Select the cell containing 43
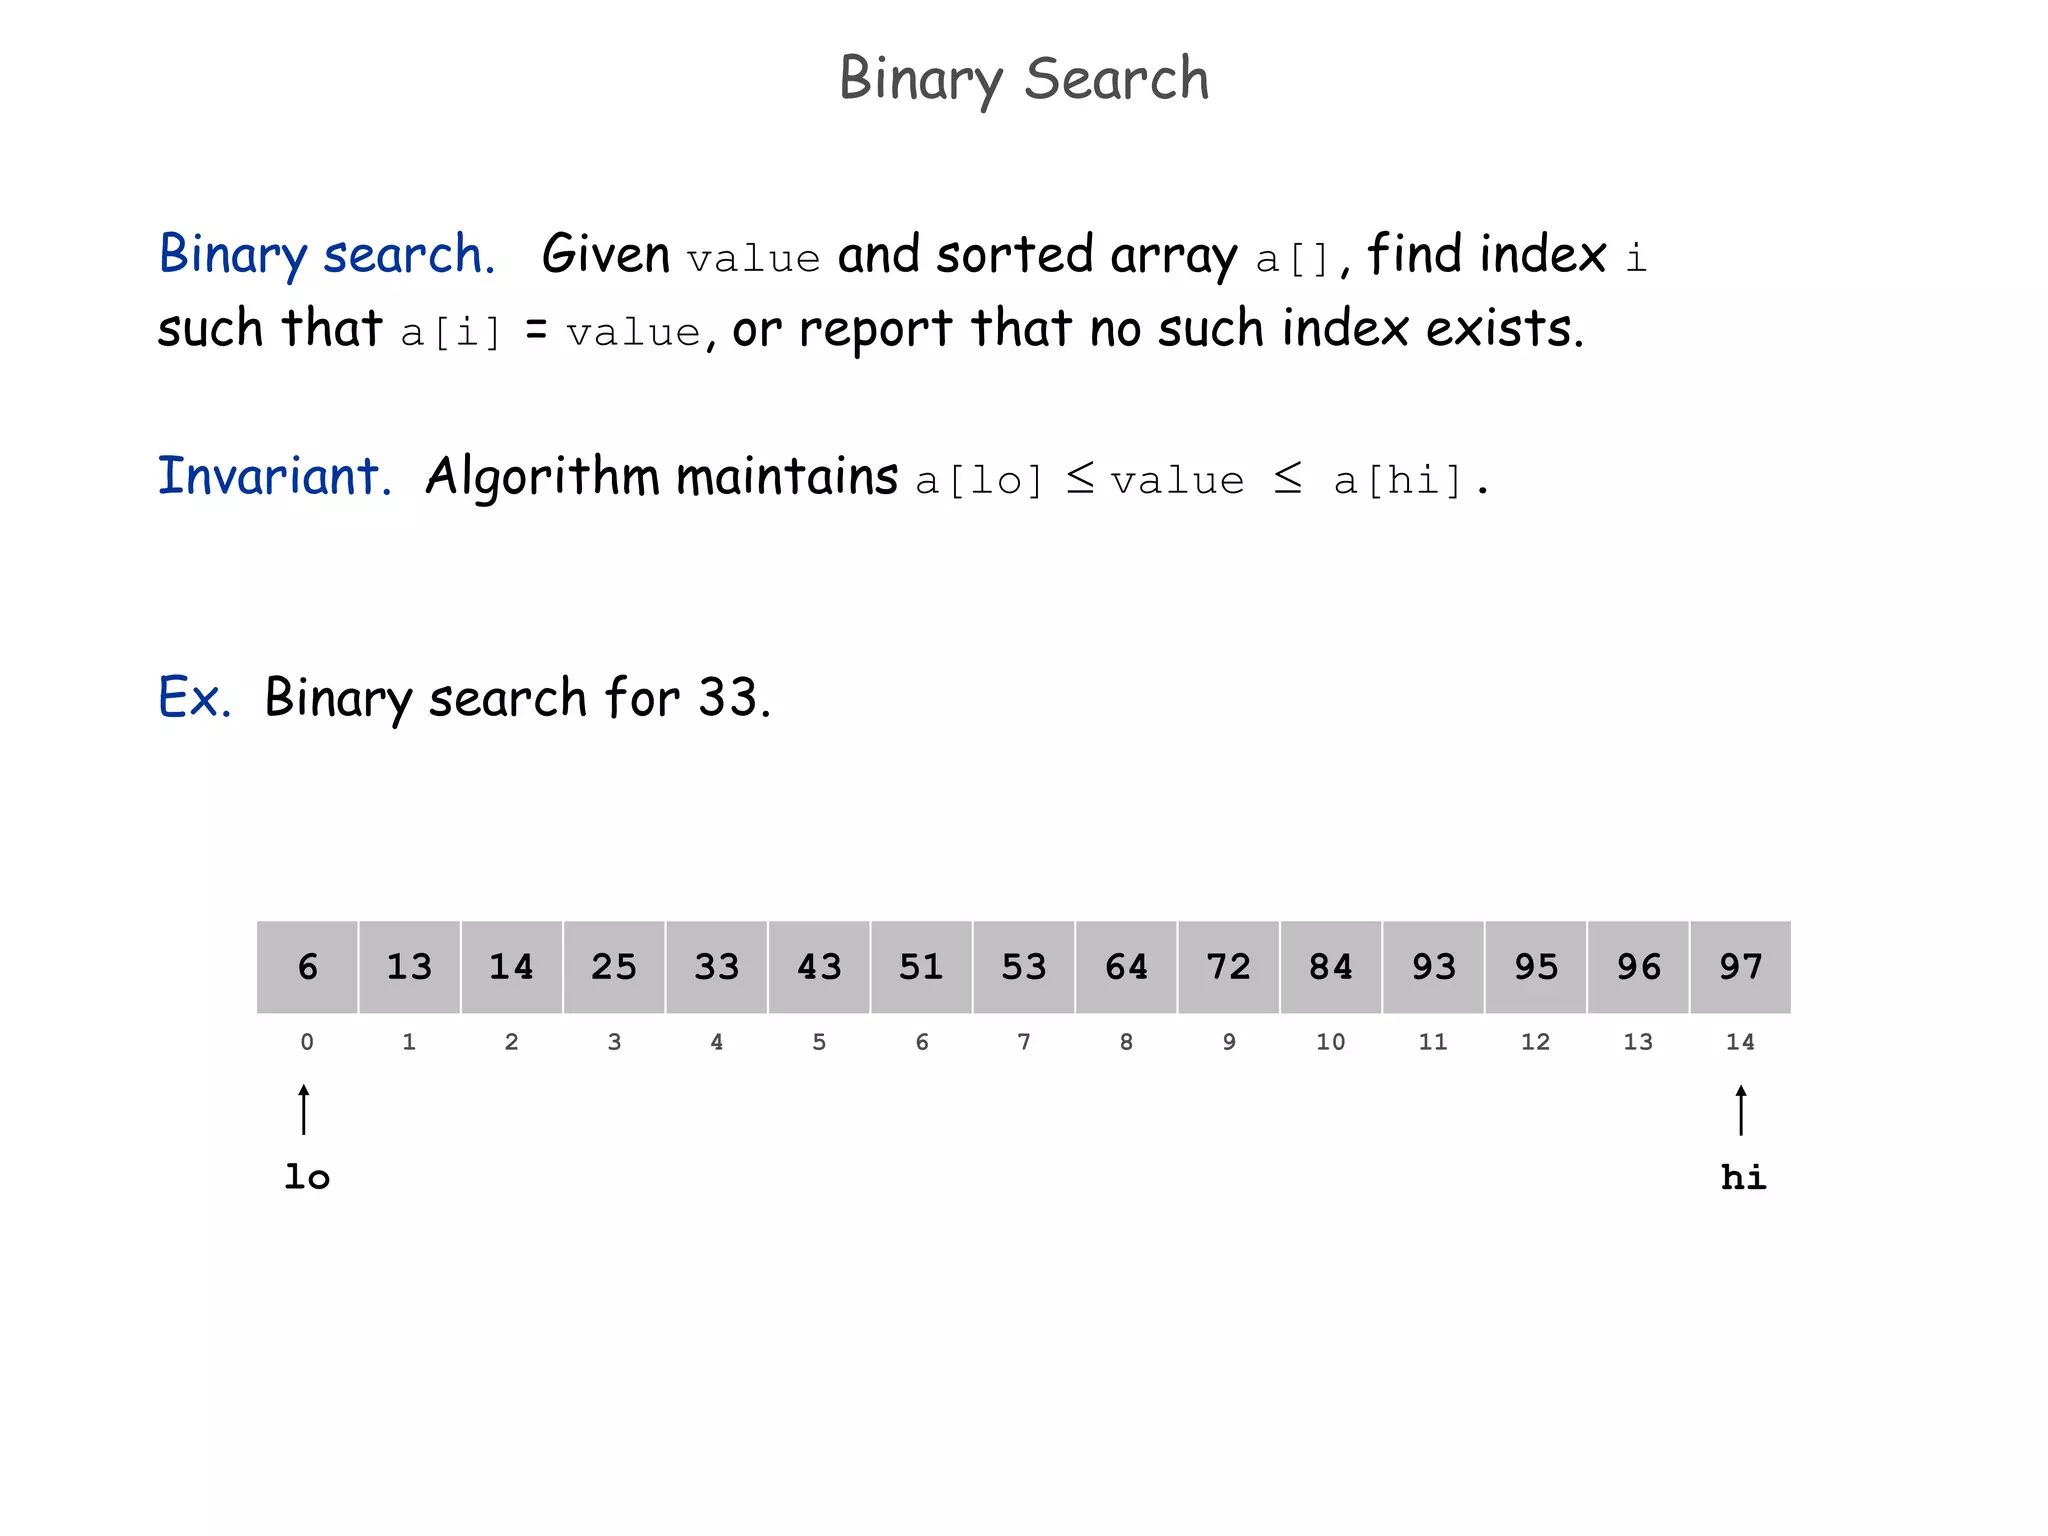This screenshot has width=2048, height=1536. tap(819, 967)
